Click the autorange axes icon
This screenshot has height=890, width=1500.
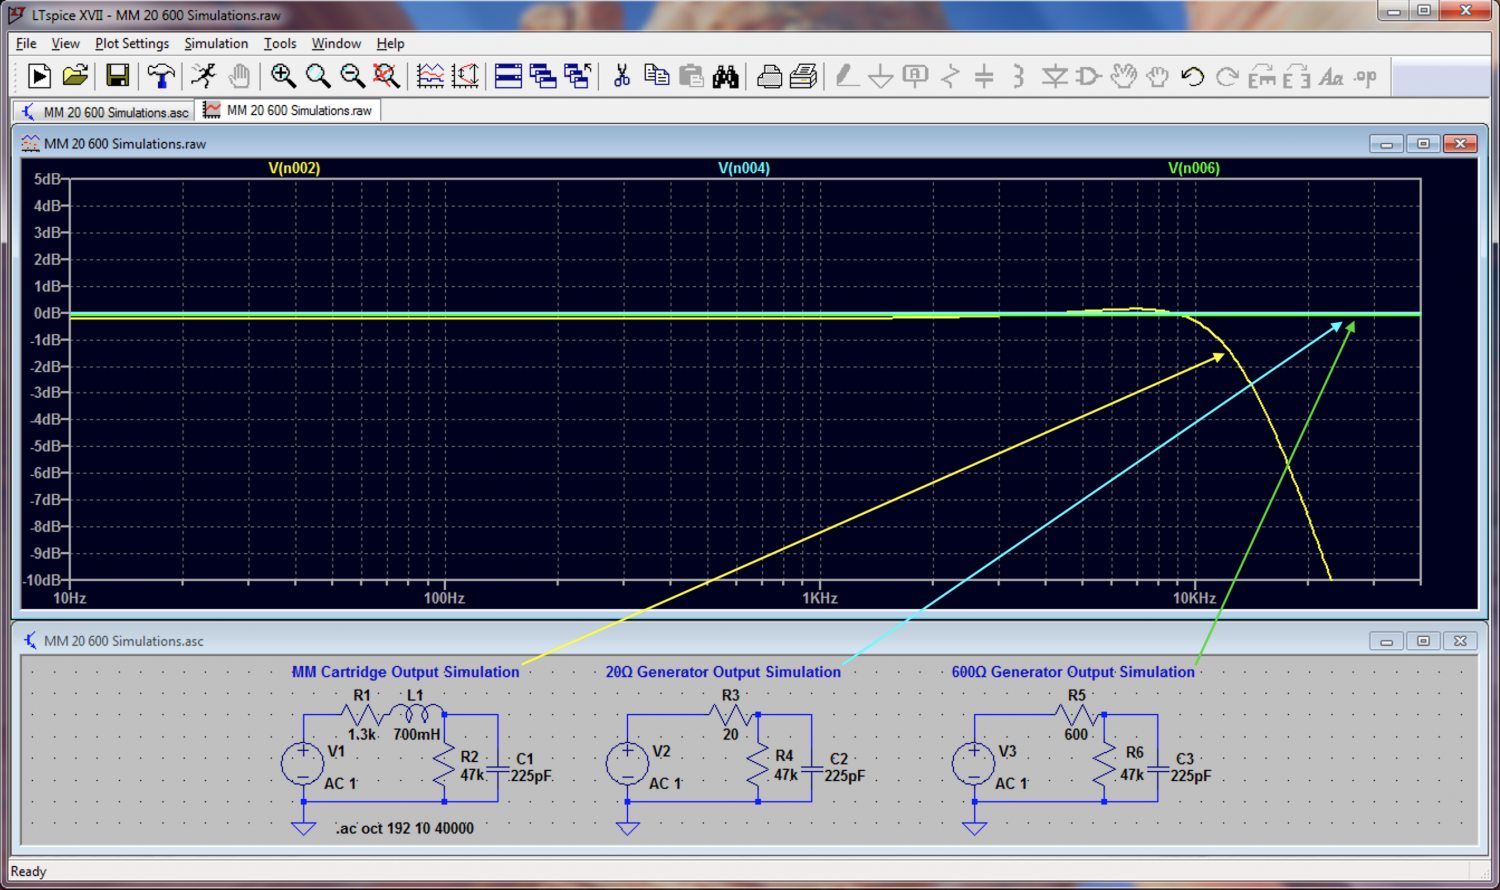(465, 76)
